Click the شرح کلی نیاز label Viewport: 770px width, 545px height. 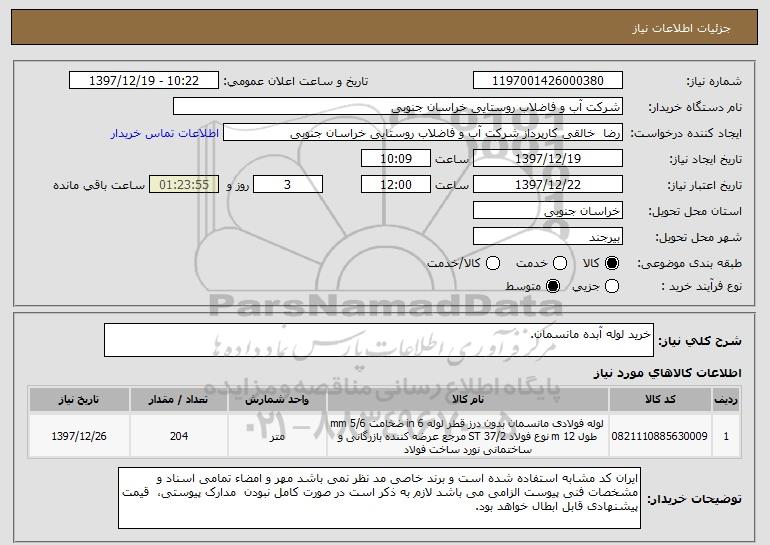(700, 341)
